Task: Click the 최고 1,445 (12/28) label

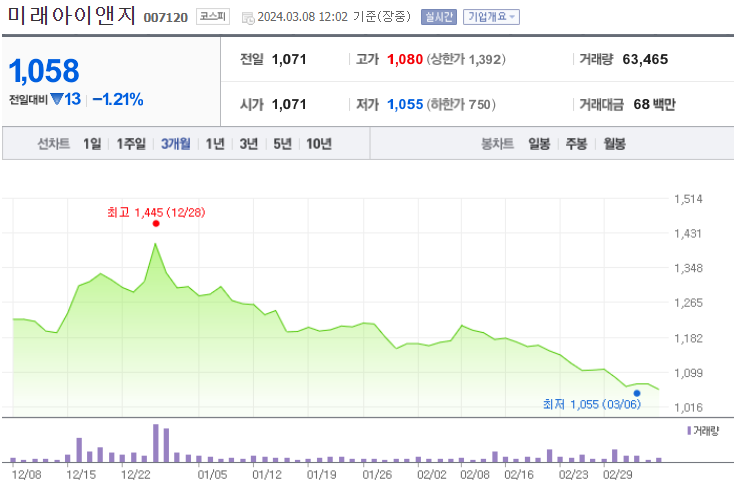Action: [156, 212]
